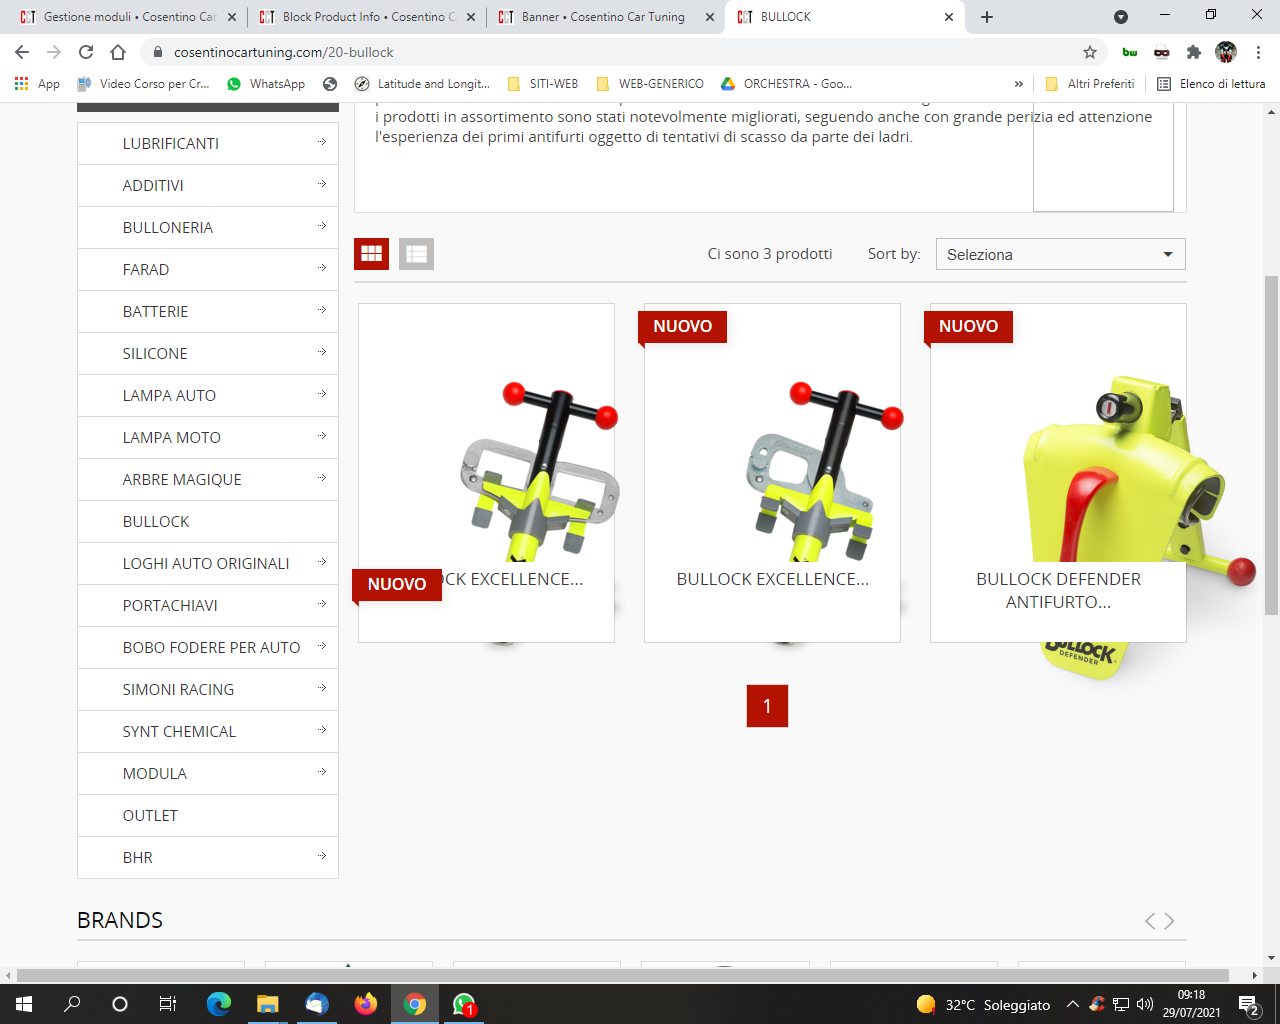The width and height of the screenshot is (1280, 1024).
Task: Open Task View on the taskbar
Action: (168, 1004)
